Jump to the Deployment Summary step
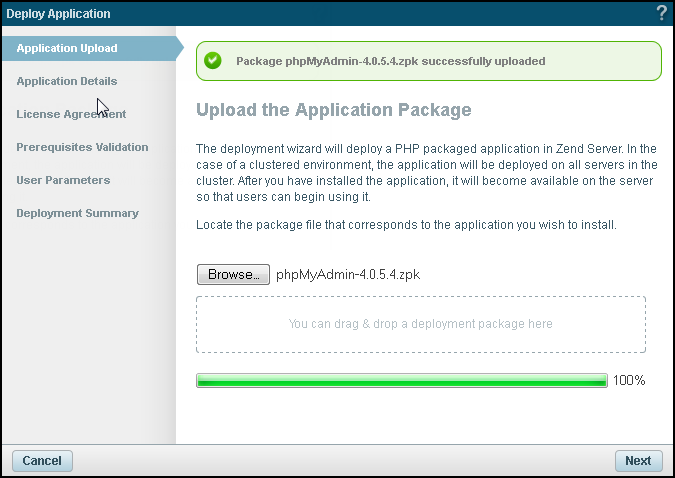Image resolution: width=675 pixels, height=478 pixels. [77, 213]
